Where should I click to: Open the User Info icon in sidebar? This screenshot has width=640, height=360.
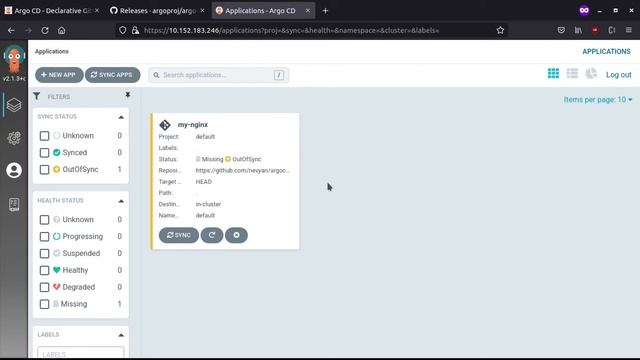pos(14,170)
